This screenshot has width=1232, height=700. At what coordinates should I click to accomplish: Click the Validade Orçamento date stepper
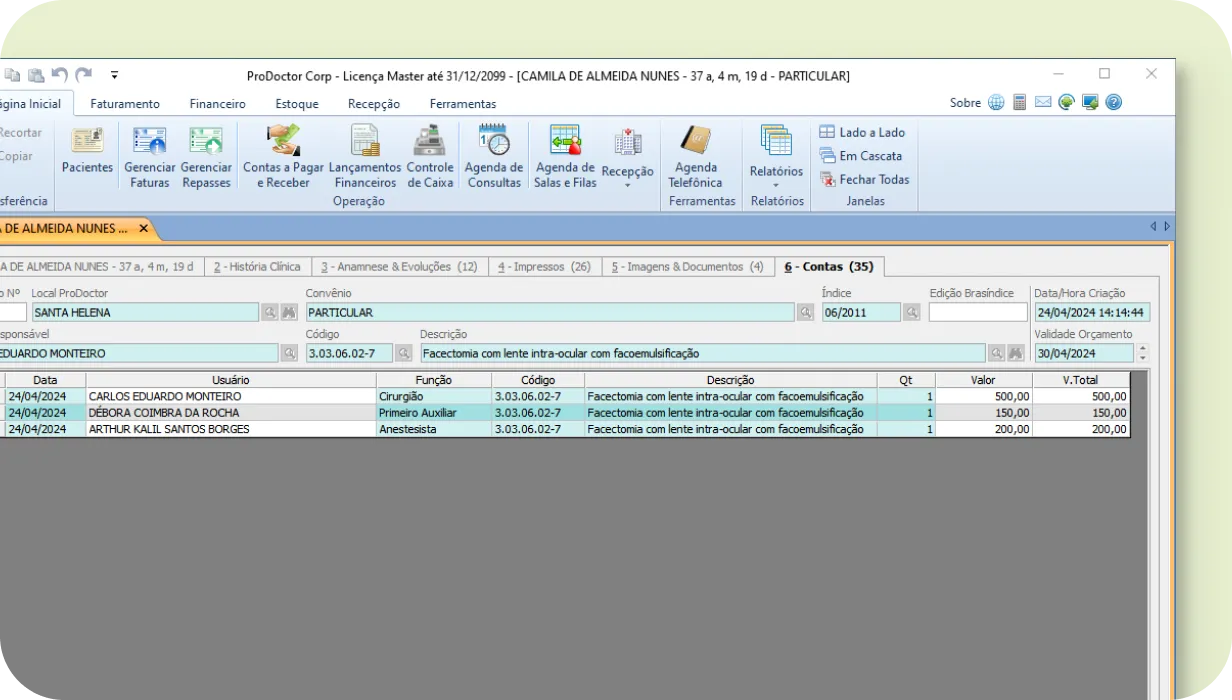coord(1143,352)
